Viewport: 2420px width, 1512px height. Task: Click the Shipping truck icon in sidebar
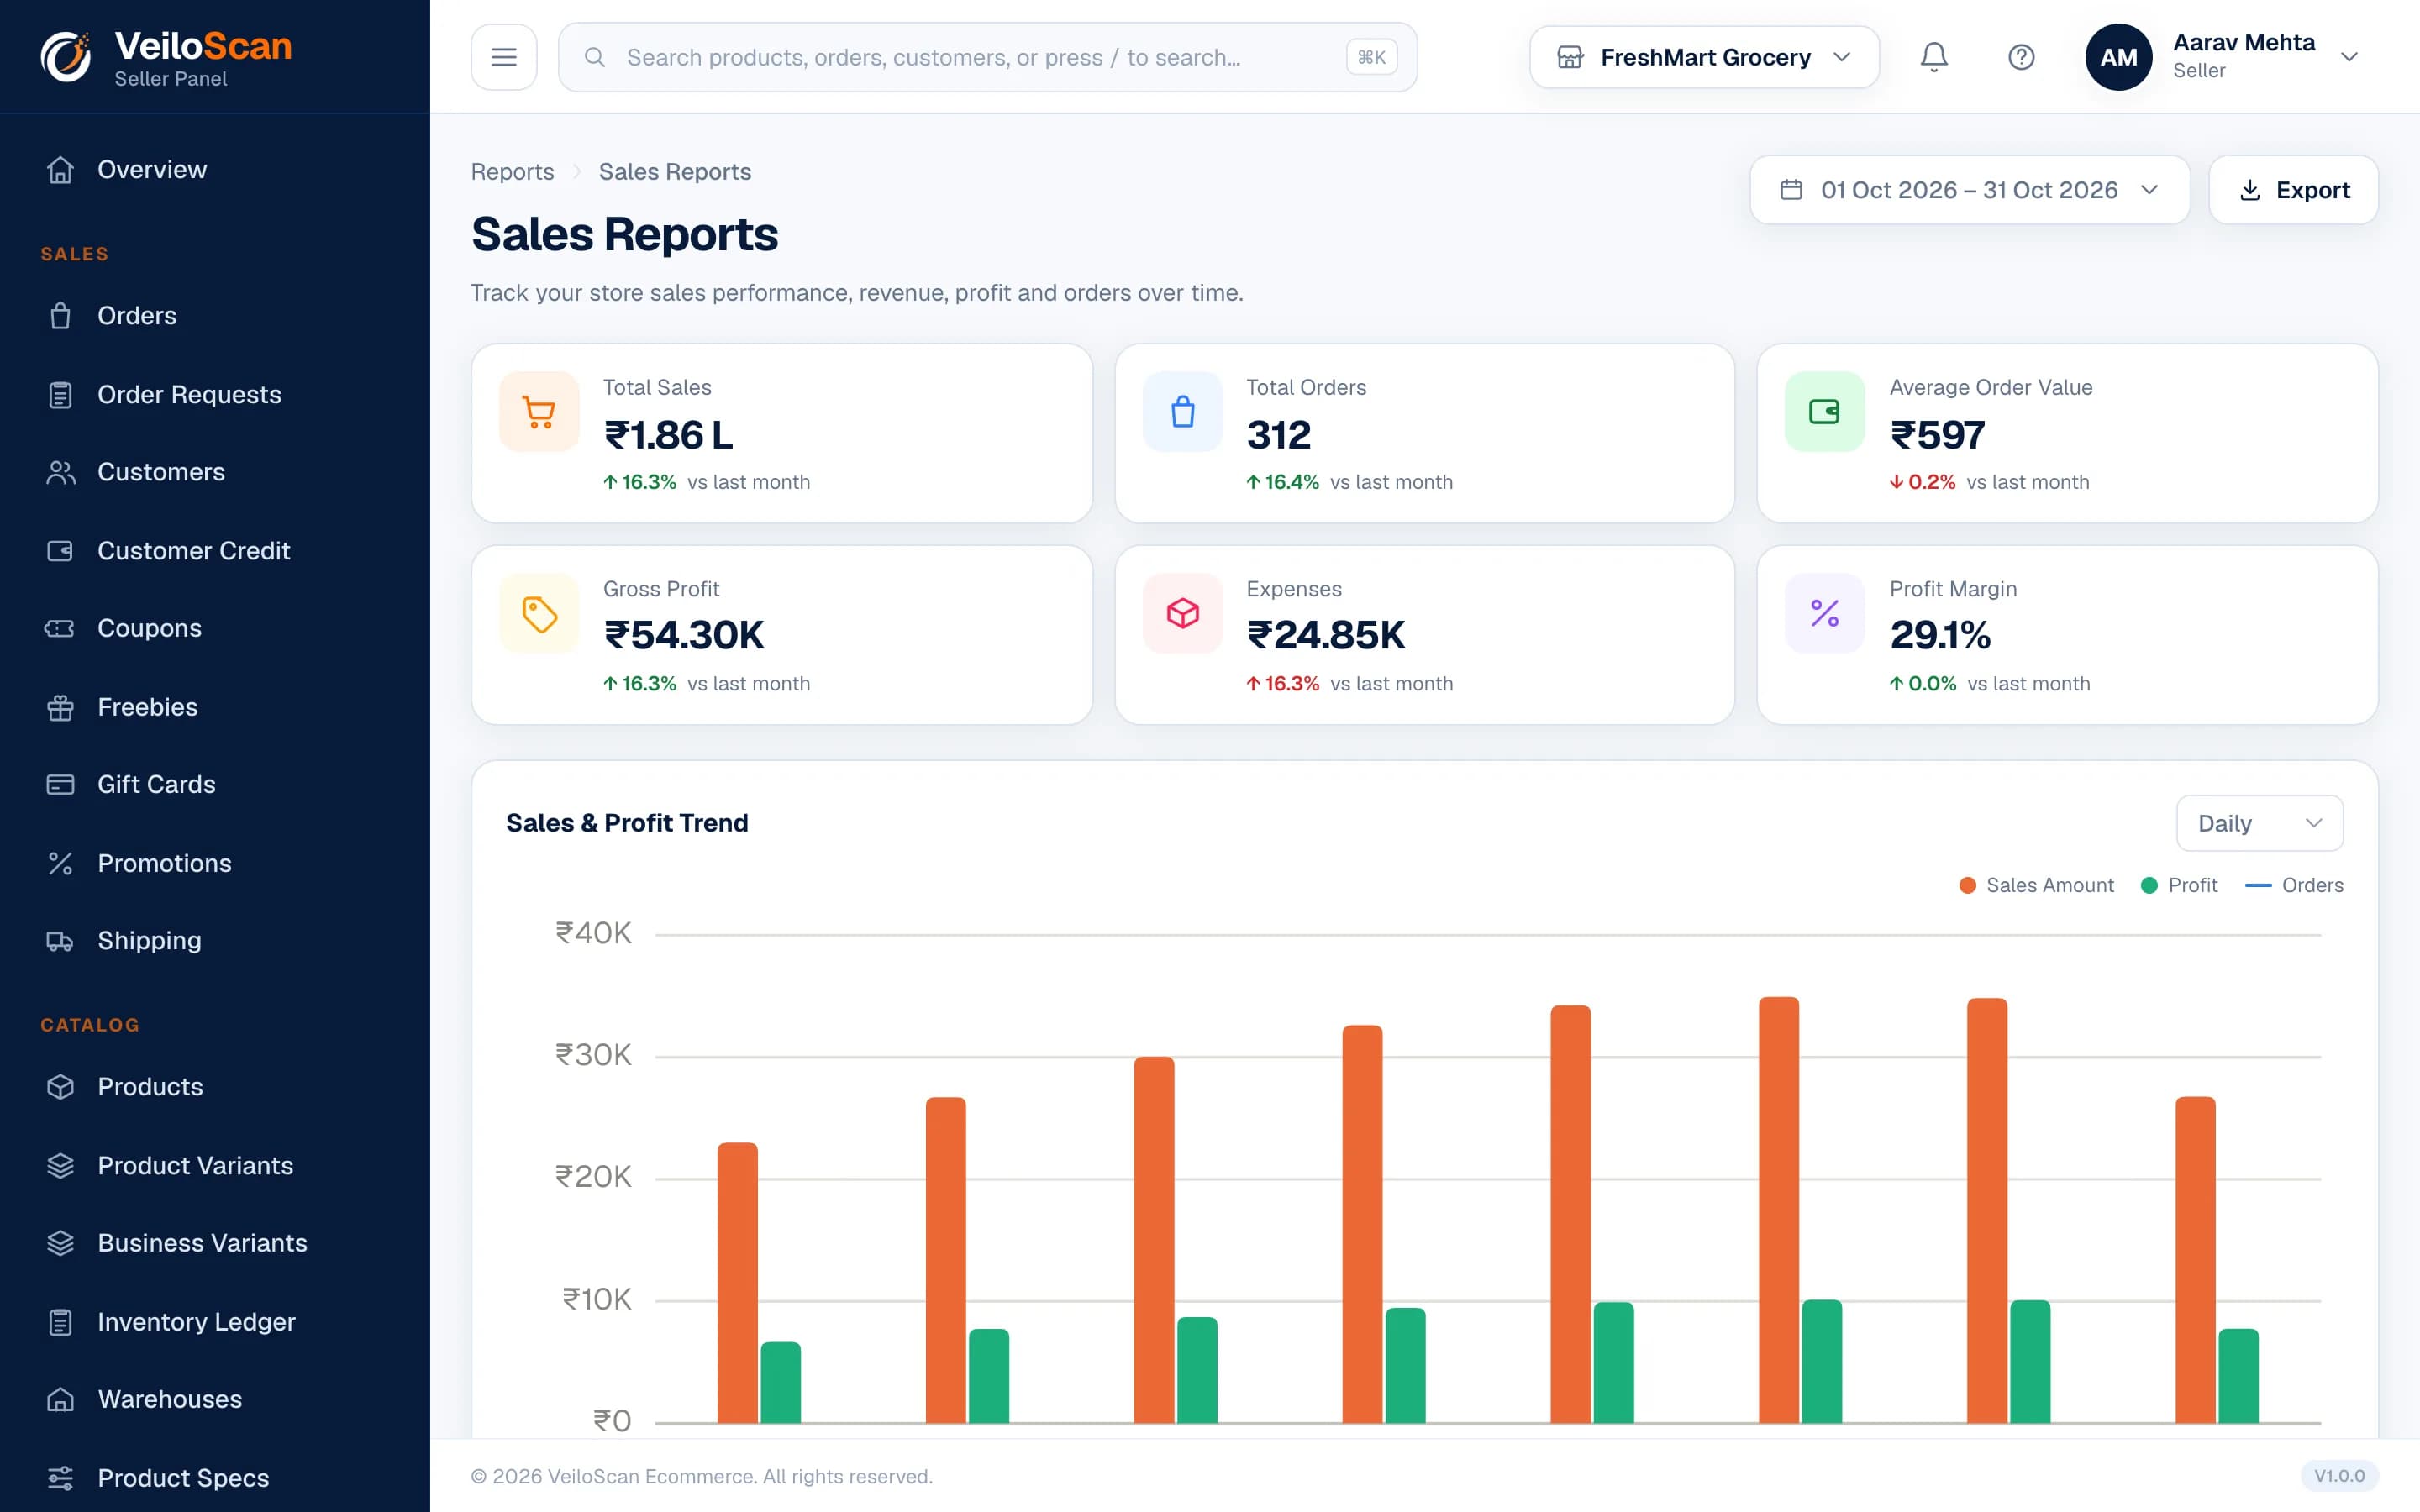click(60, 941)
